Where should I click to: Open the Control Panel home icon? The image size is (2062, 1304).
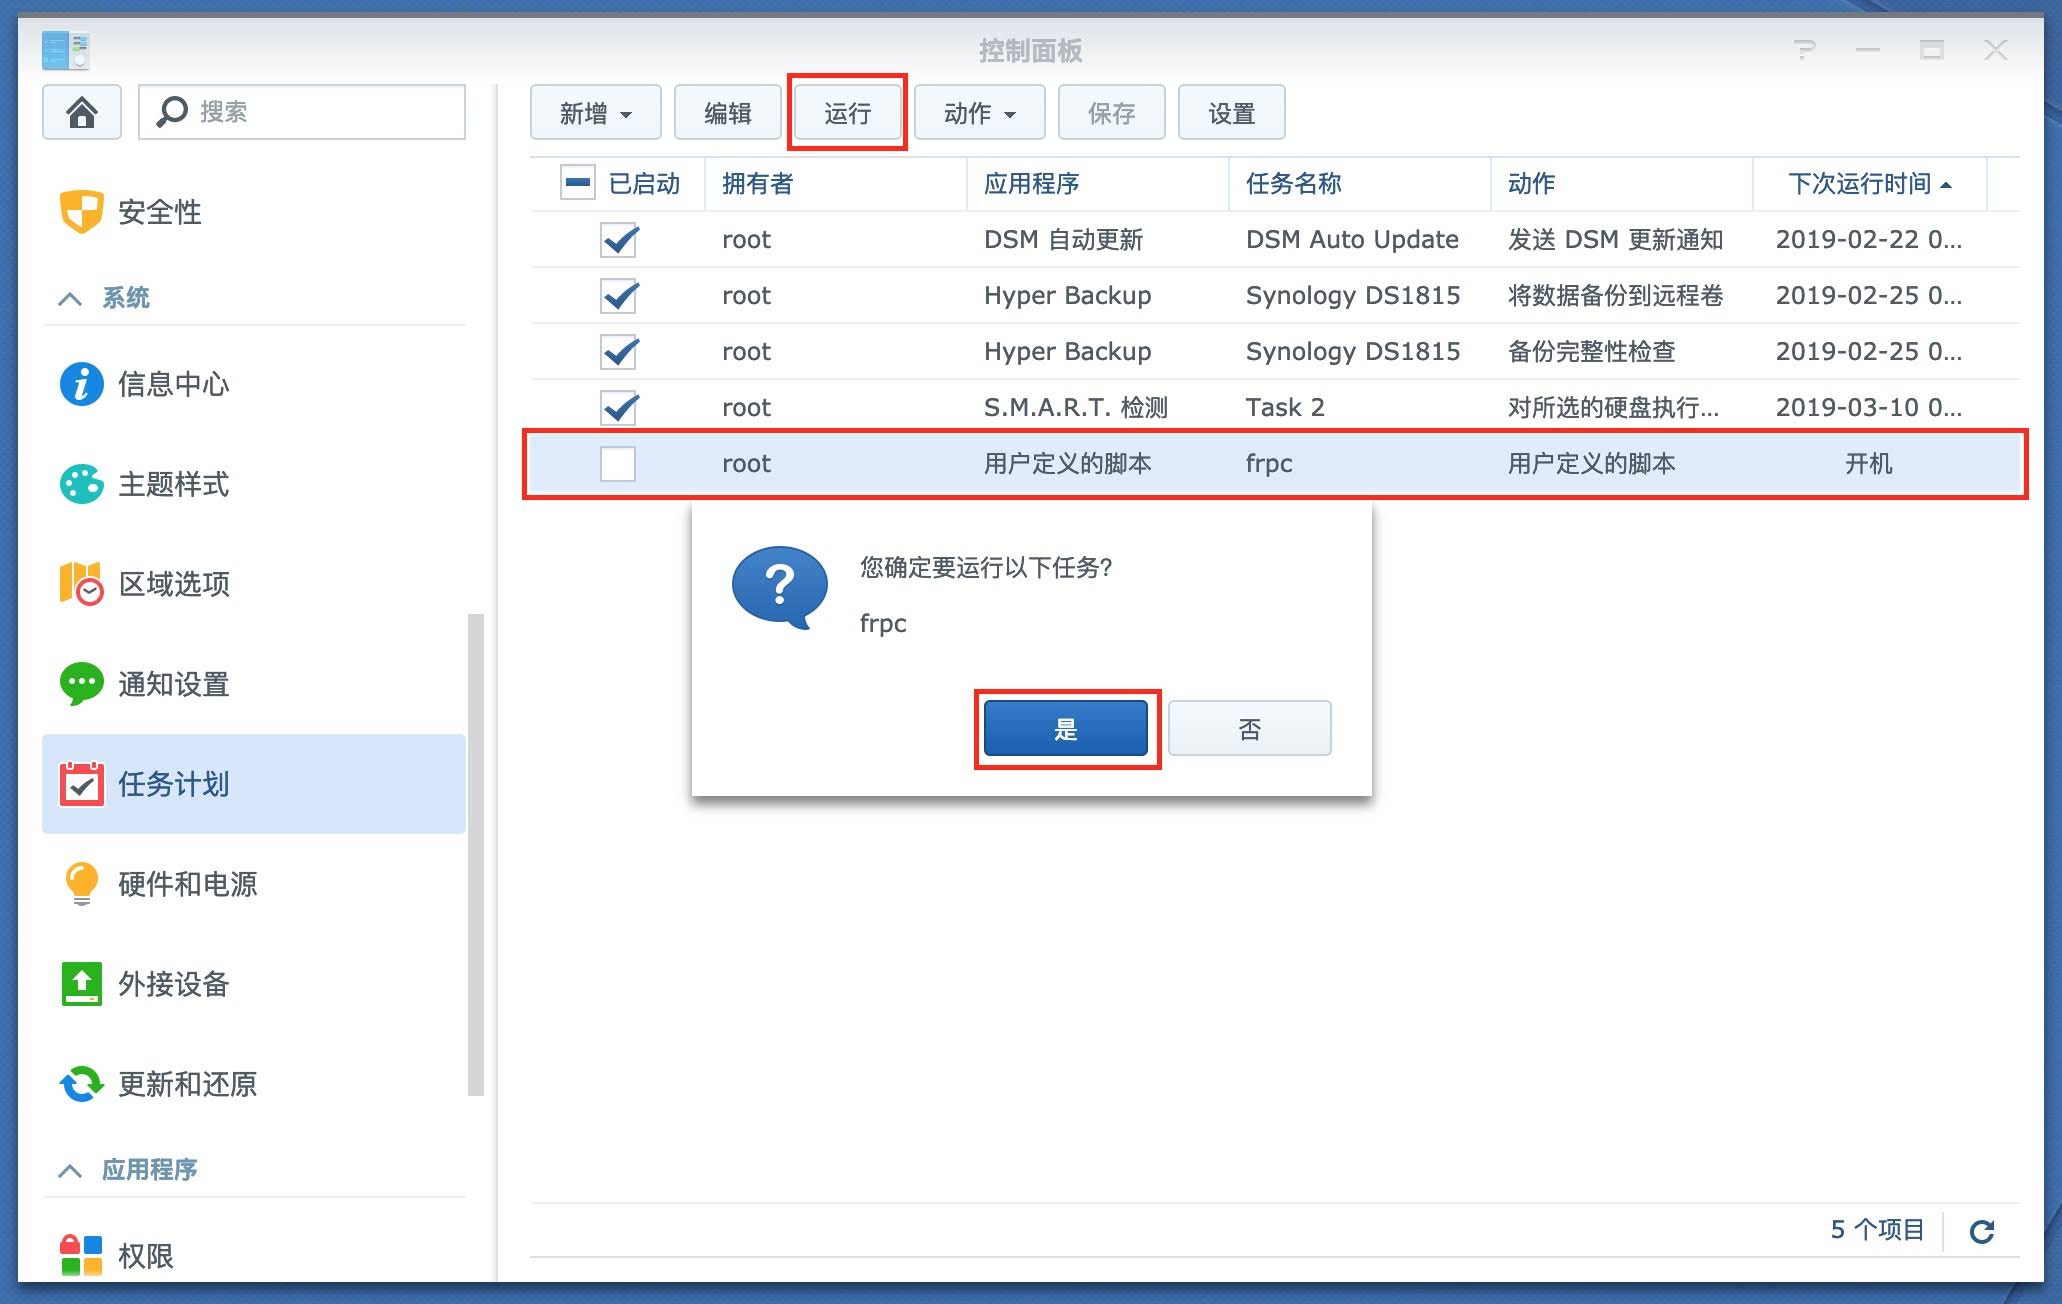click(82, 112)
